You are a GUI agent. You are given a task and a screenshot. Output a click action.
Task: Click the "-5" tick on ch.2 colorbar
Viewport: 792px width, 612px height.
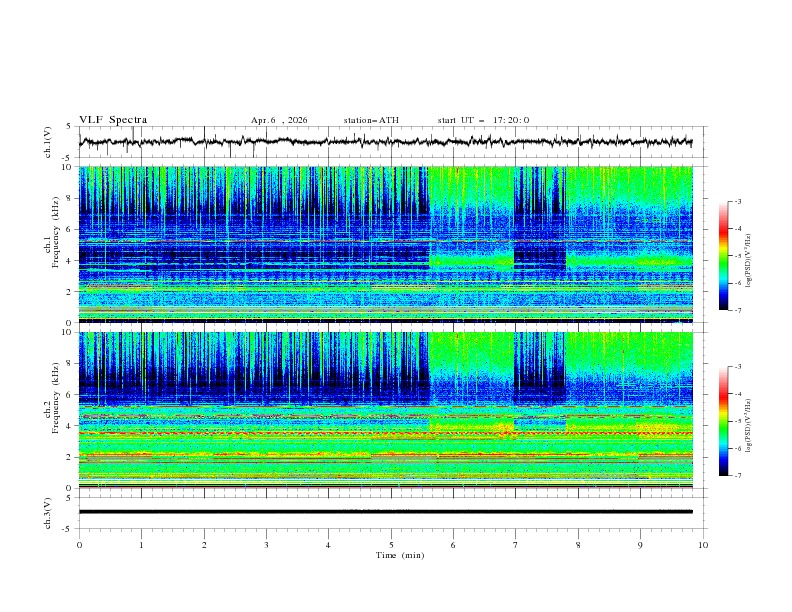pos(738,421)
